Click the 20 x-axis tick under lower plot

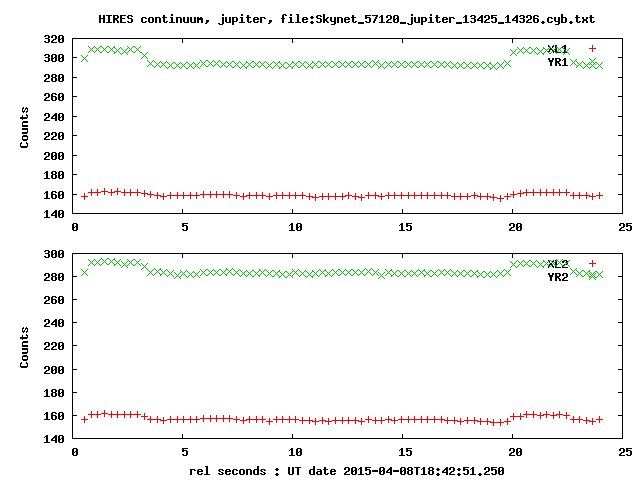click(x=515, y=452)
